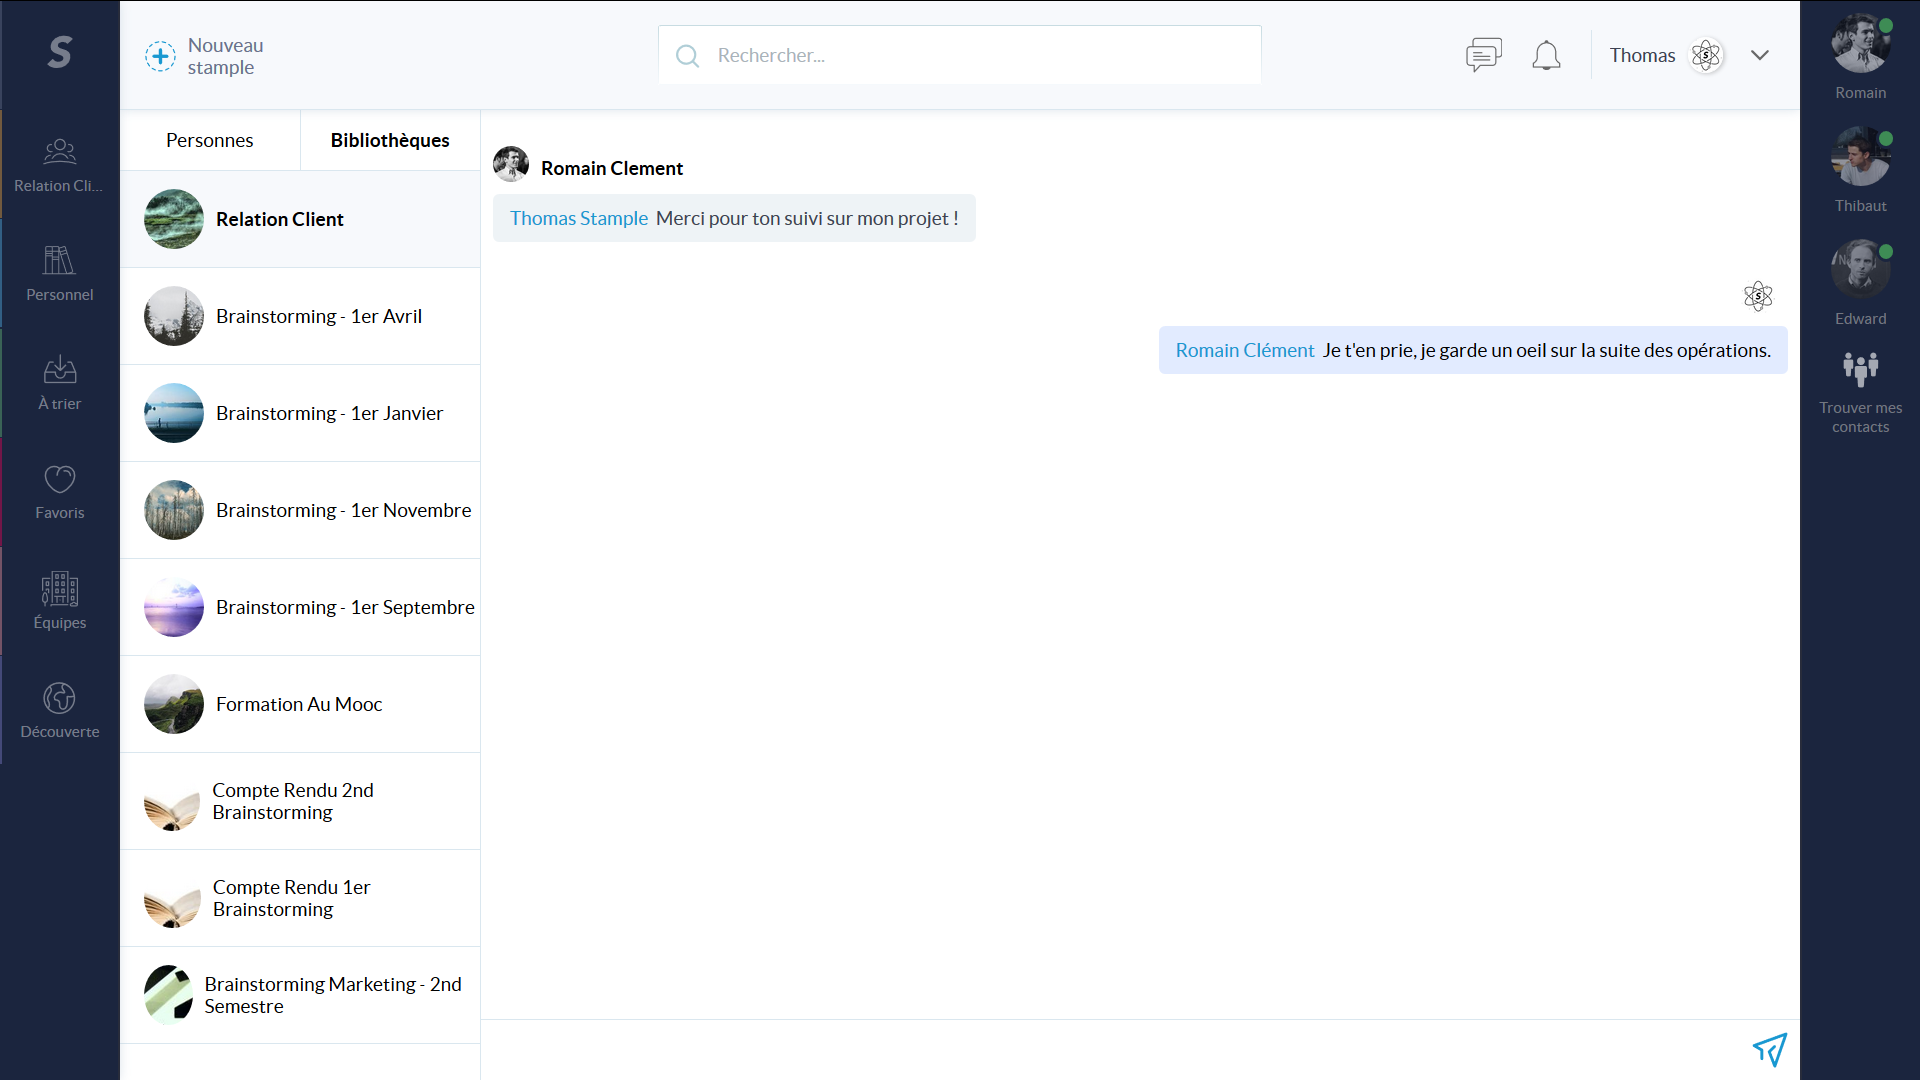Open the À trier inbox

pos(60,383)
